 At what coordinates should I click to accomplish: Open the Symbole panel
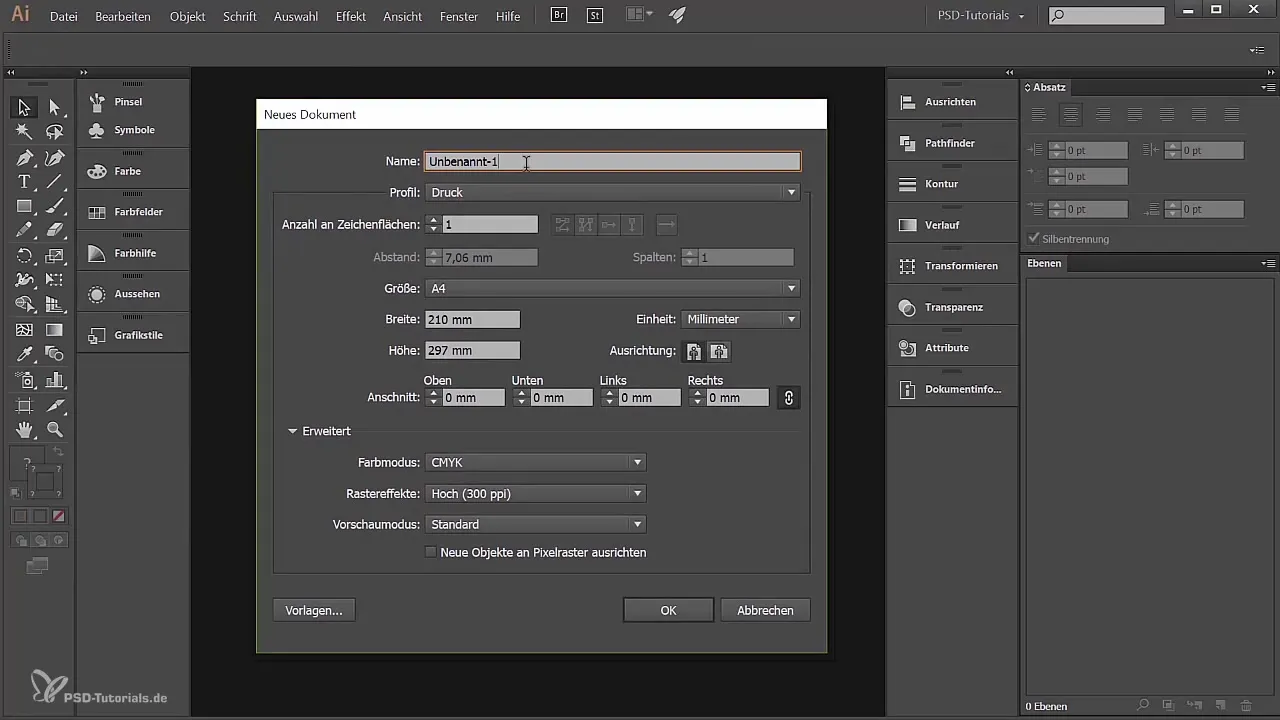tap(133, 130)
